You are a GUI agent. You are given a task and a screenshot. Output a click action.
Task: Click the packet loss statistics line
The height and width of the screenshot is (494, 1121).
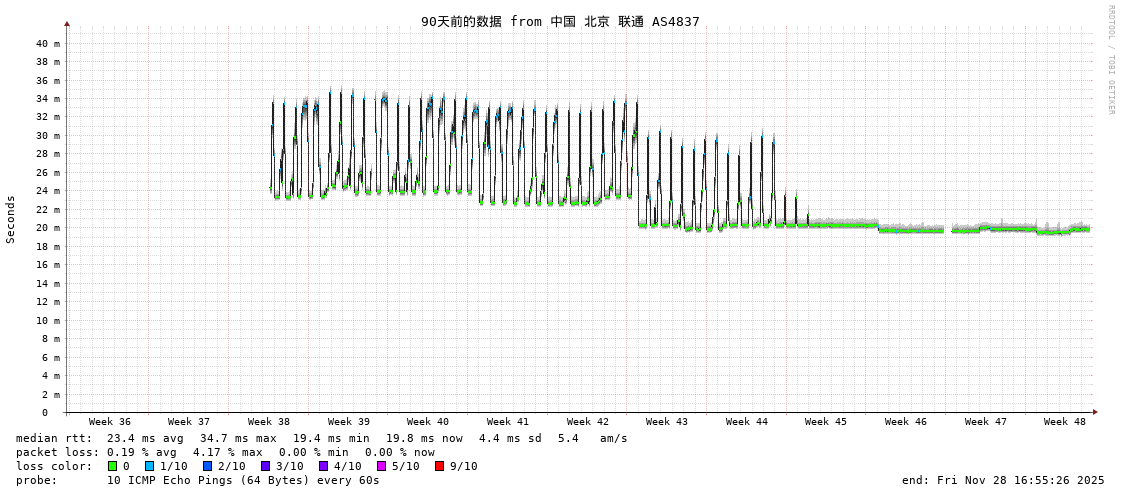click(x=225, y=452)
